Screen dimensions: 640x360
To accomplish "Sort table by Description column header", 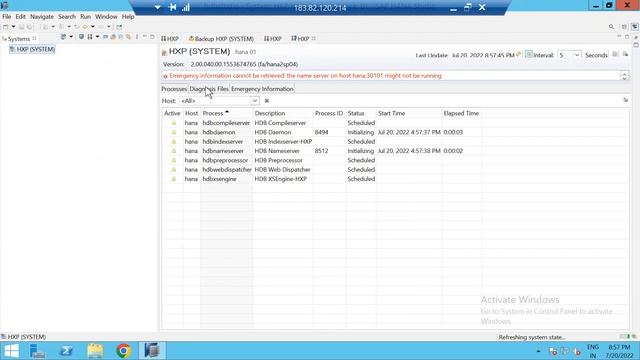I will click(282, 113).
